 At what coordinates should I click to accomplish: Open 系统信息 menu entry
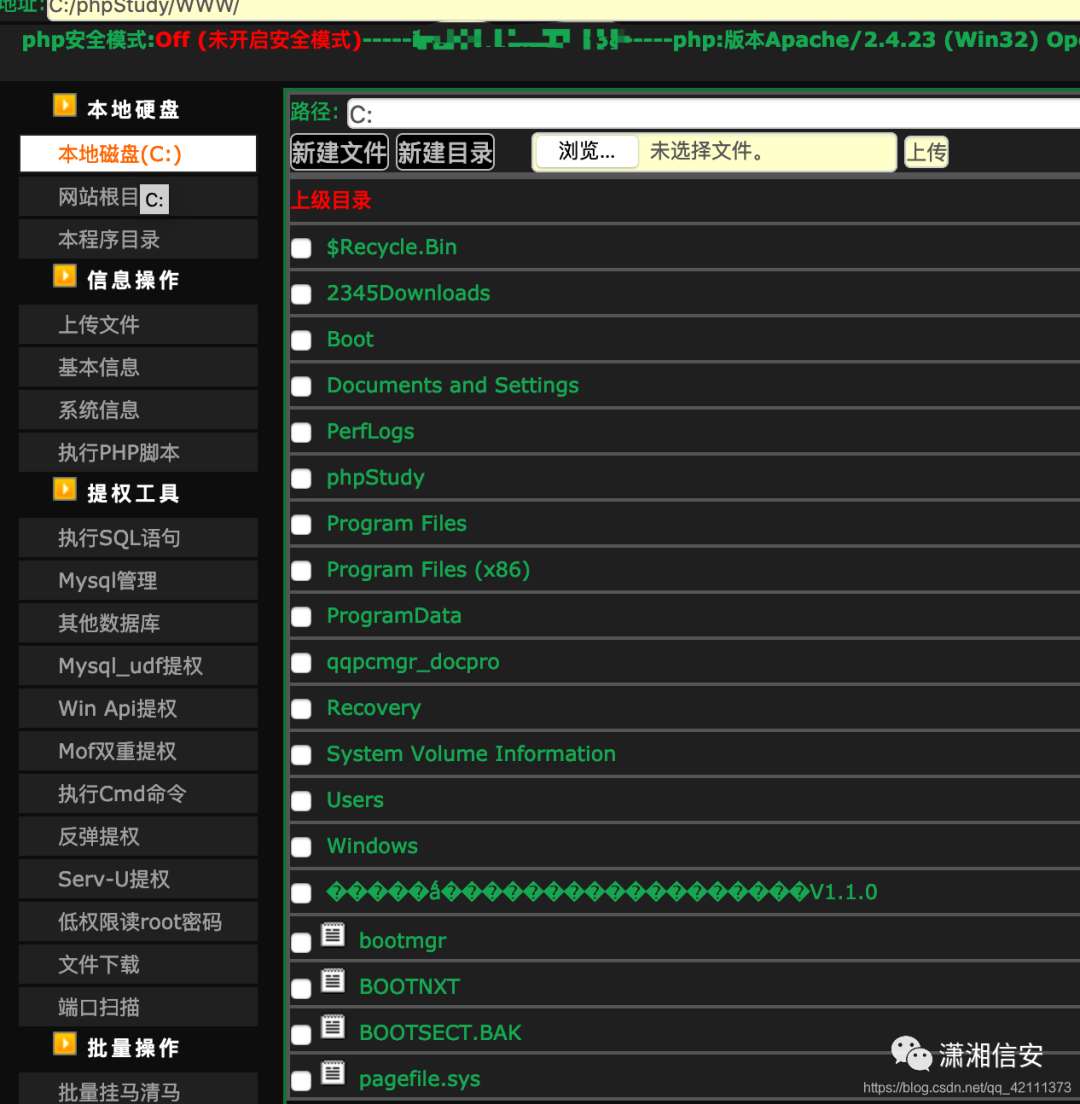click(x=138, y=410)
